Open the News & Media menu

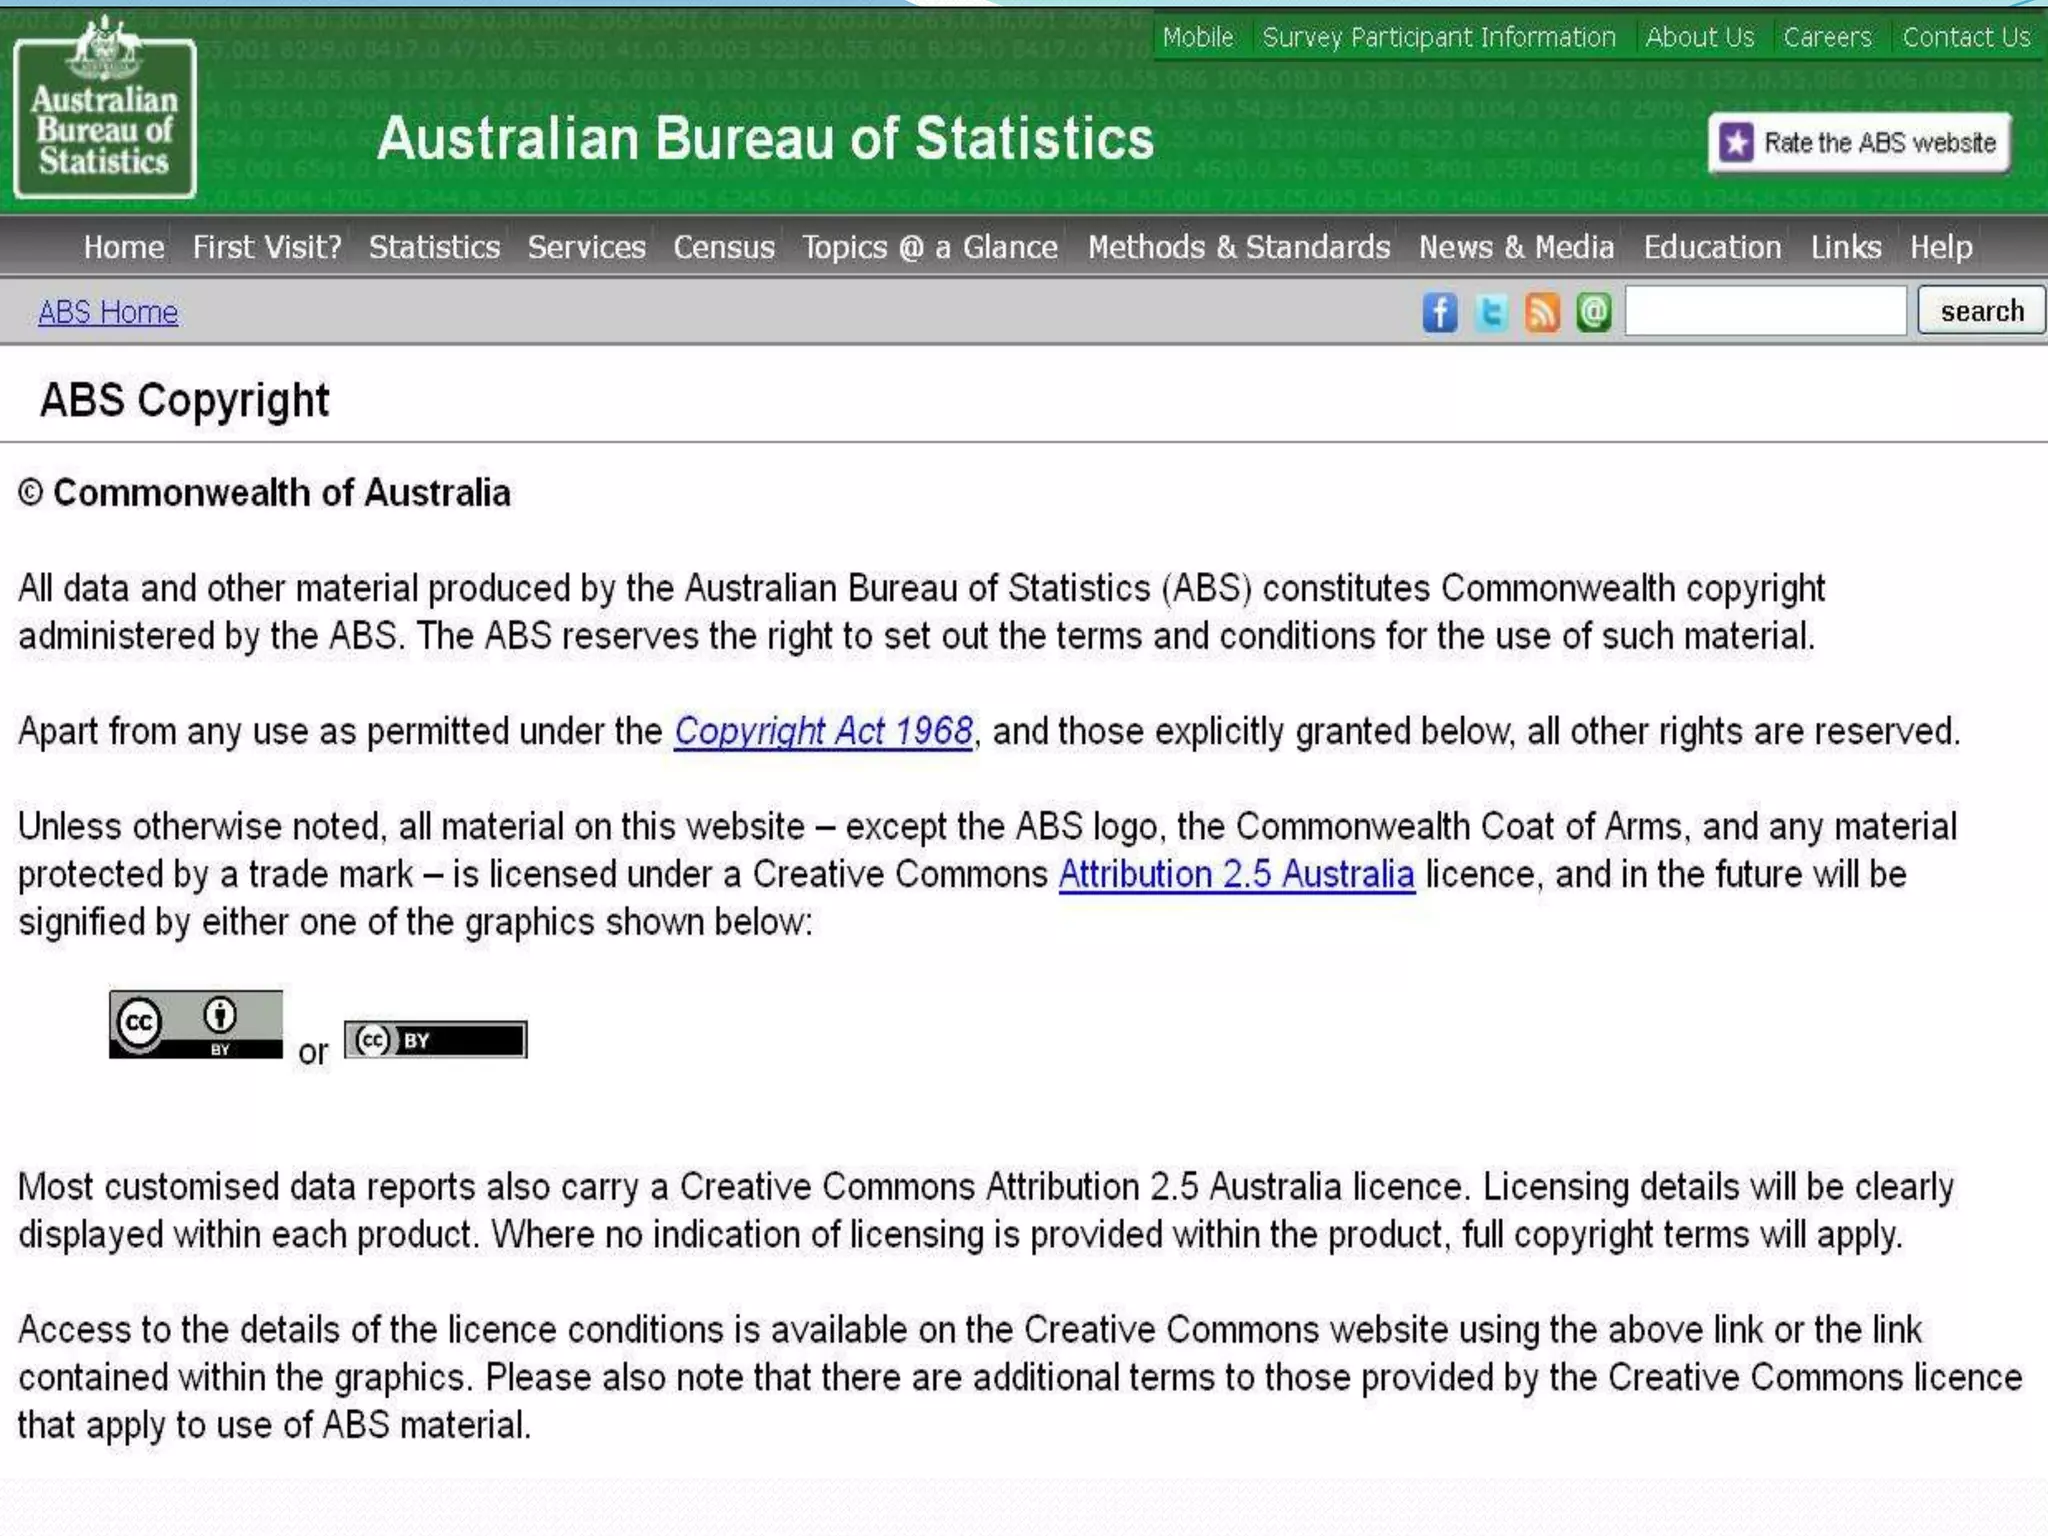click(1516, 247)
